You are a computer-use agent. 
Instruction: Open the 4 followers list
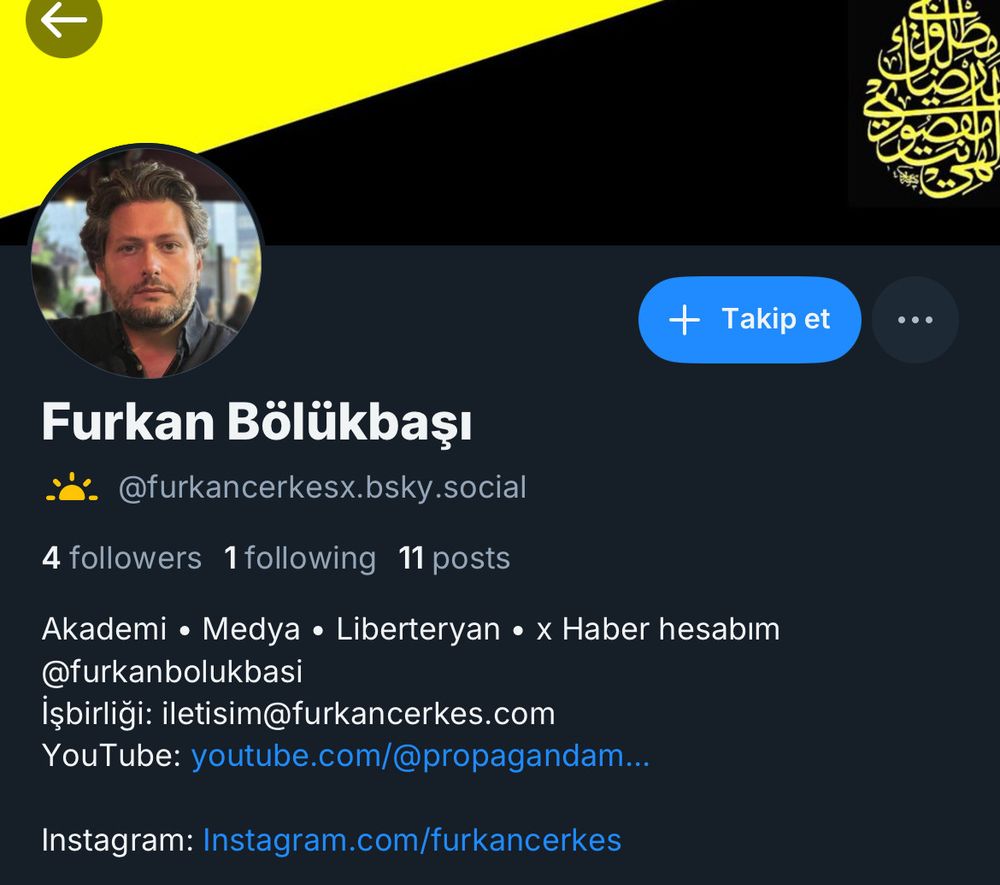click(122, 558)
